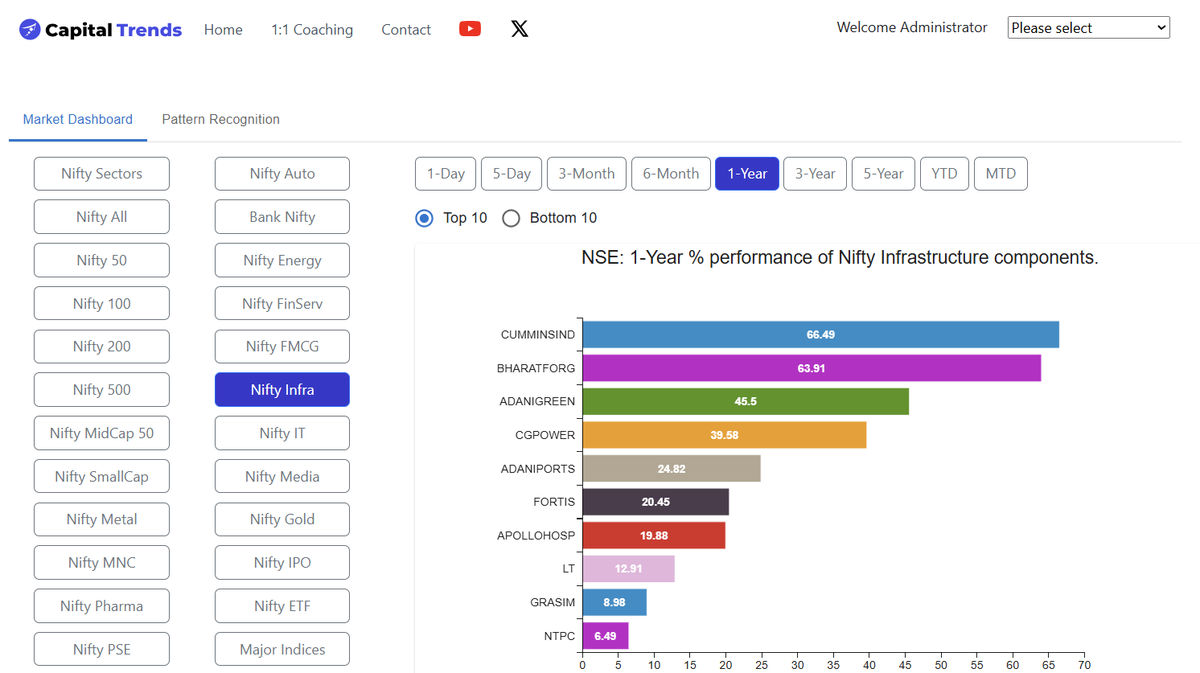
Task: Open the Please select dropdown
Action: [1089, 28]
